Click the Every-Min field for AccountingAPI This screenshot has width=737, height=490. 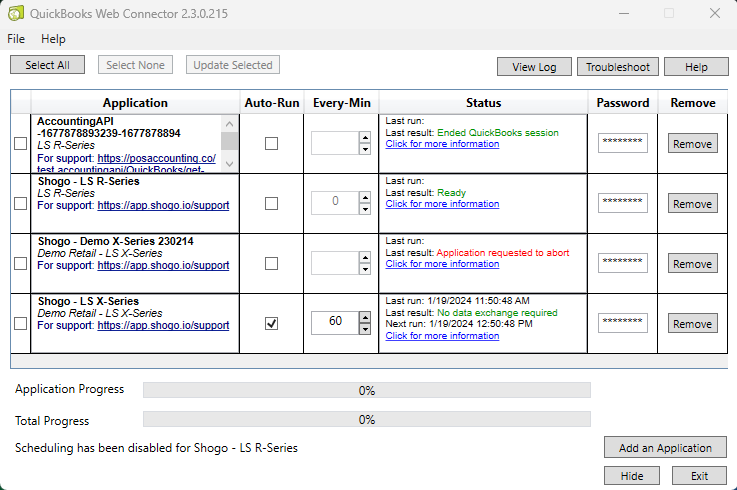click(x=335, y=143)
